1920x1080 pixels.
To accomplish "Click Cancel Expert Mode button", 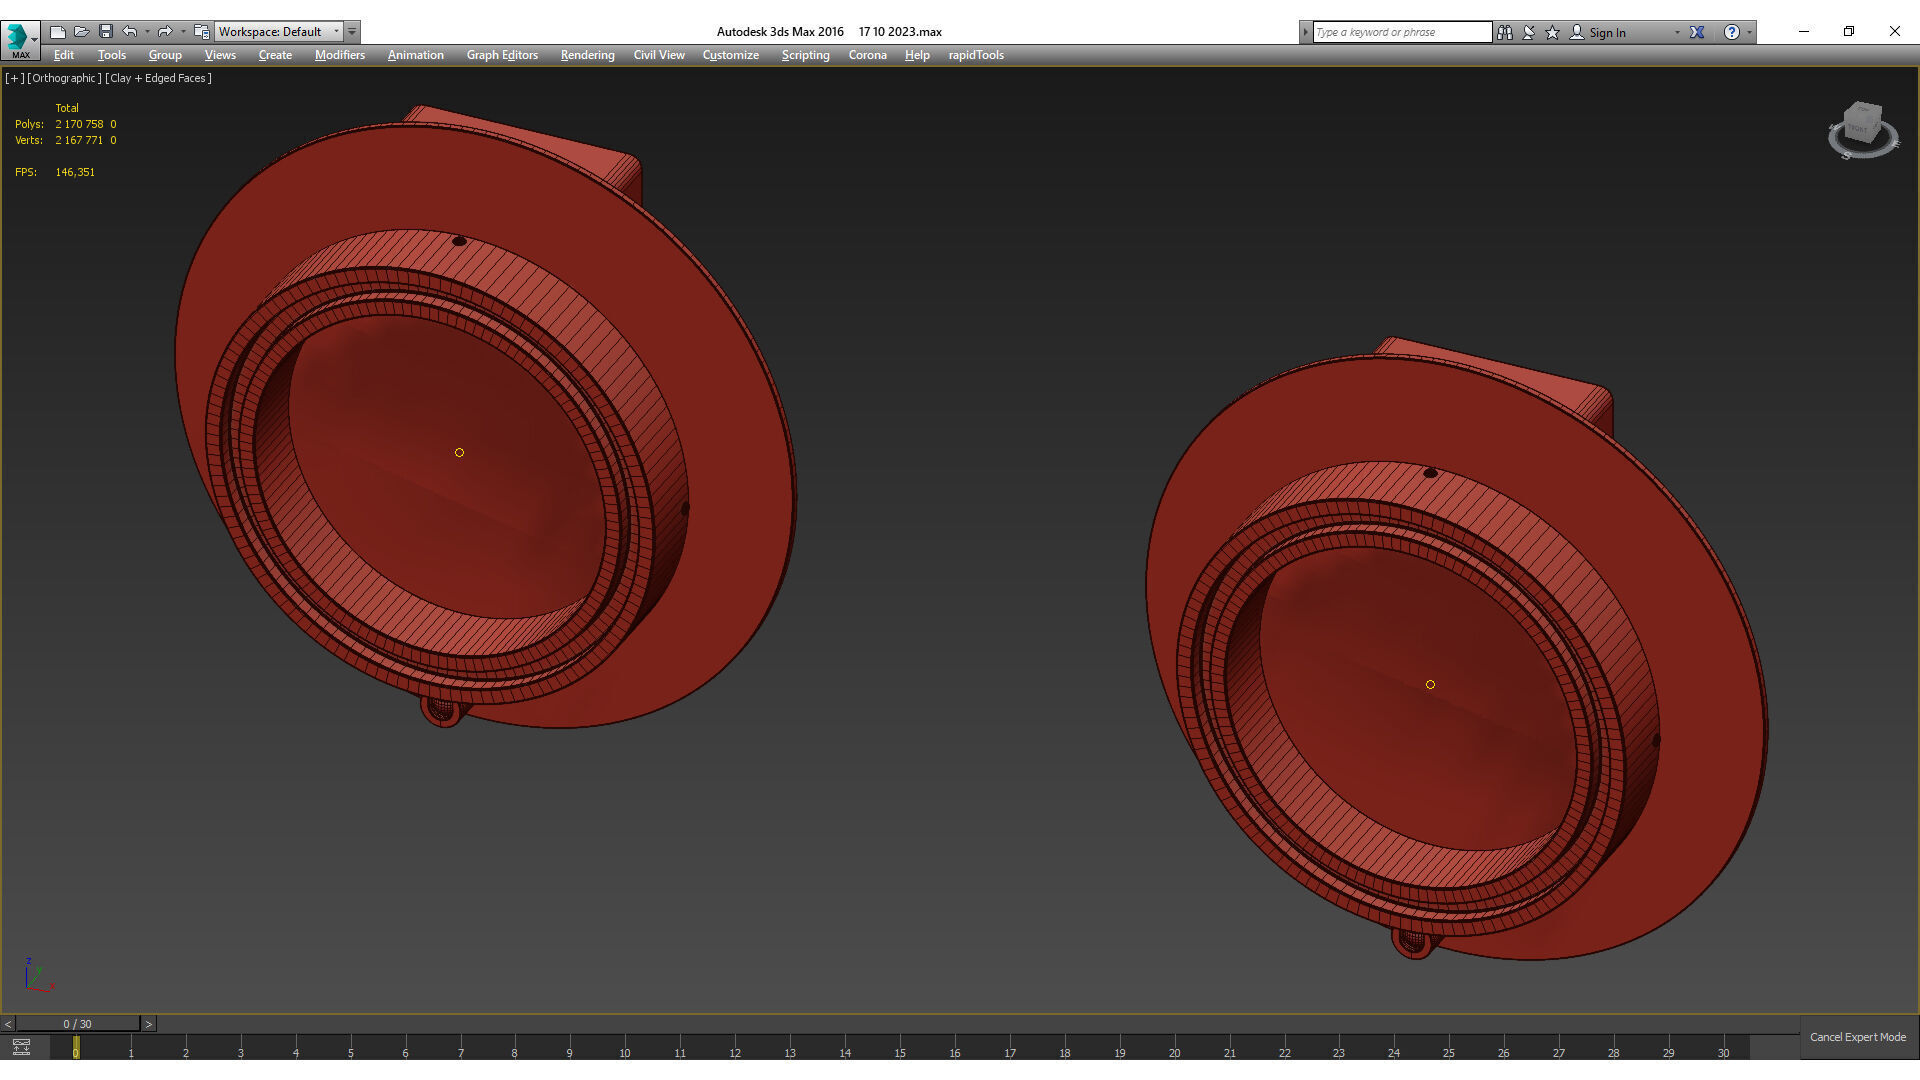I will [x=1858, y=1037].
